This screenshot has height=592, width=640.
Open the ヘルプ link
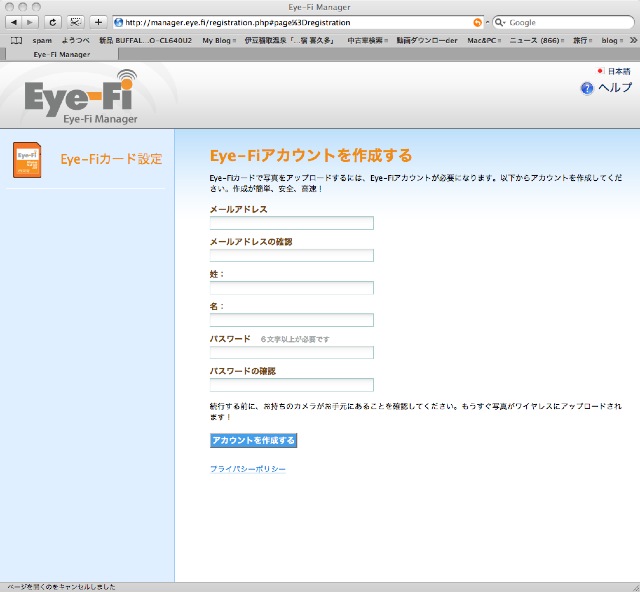click(615, 87)
